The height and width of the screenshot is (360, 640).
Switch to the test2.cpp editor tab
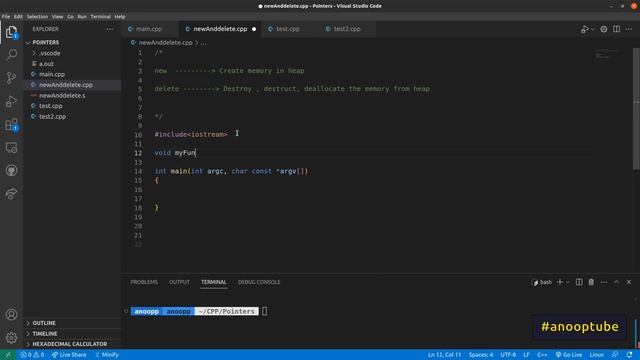[347, 29]
